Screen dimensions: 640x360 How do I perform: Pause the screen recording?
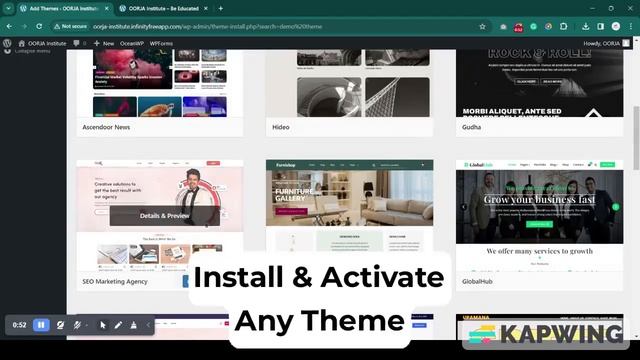[x=41, y=325]
